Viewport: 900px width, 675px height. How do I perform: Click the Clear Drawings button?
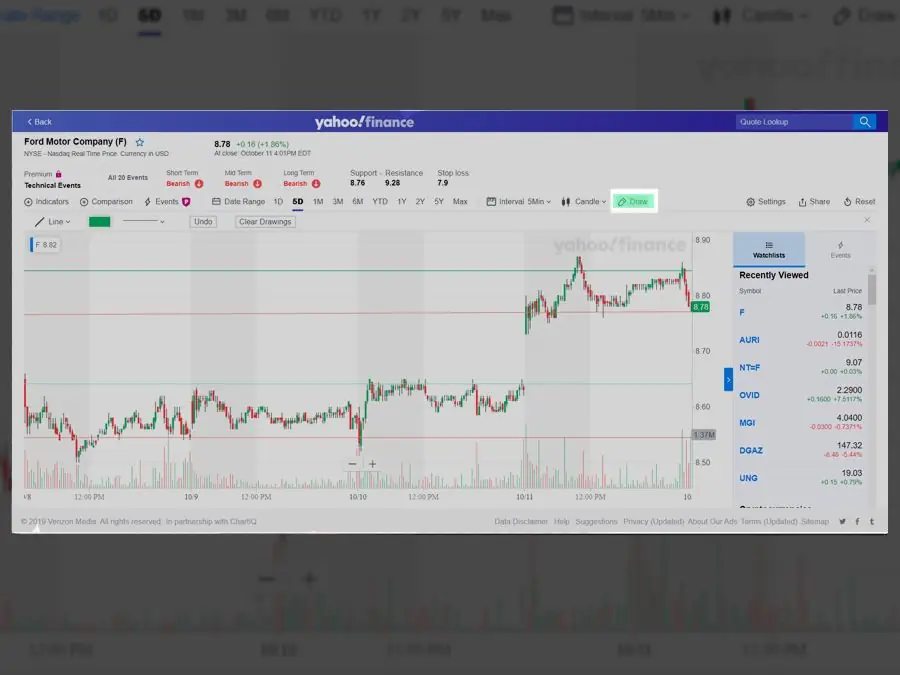(x=265, y=222)
